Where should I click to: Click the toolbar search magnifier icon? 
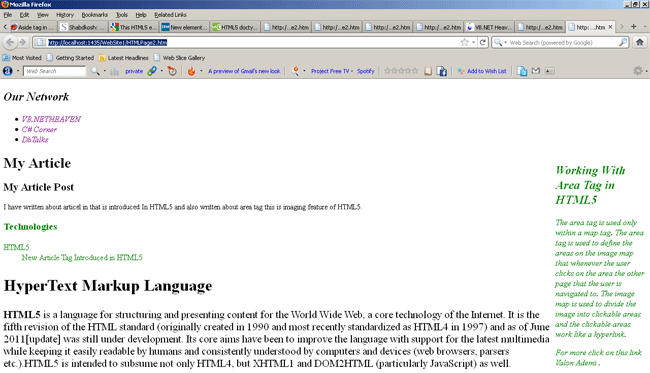[95, 71]
